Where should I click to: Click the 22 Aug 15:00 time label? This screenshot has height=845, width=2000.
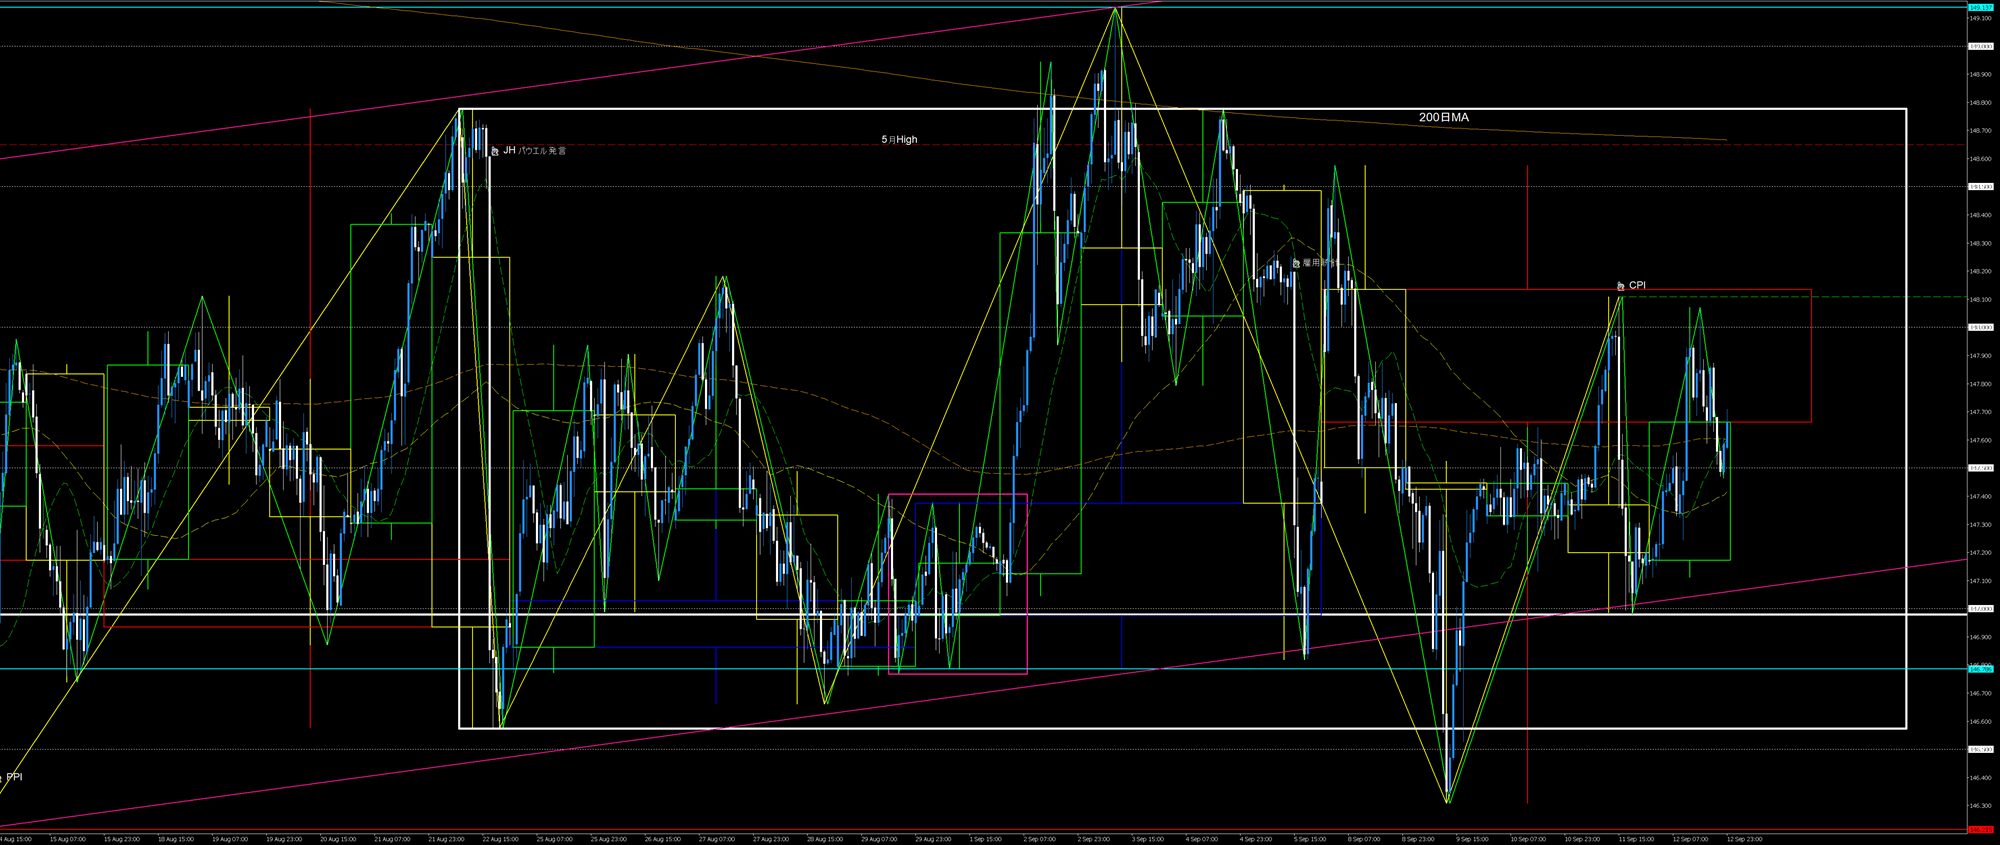coord(502,839)
